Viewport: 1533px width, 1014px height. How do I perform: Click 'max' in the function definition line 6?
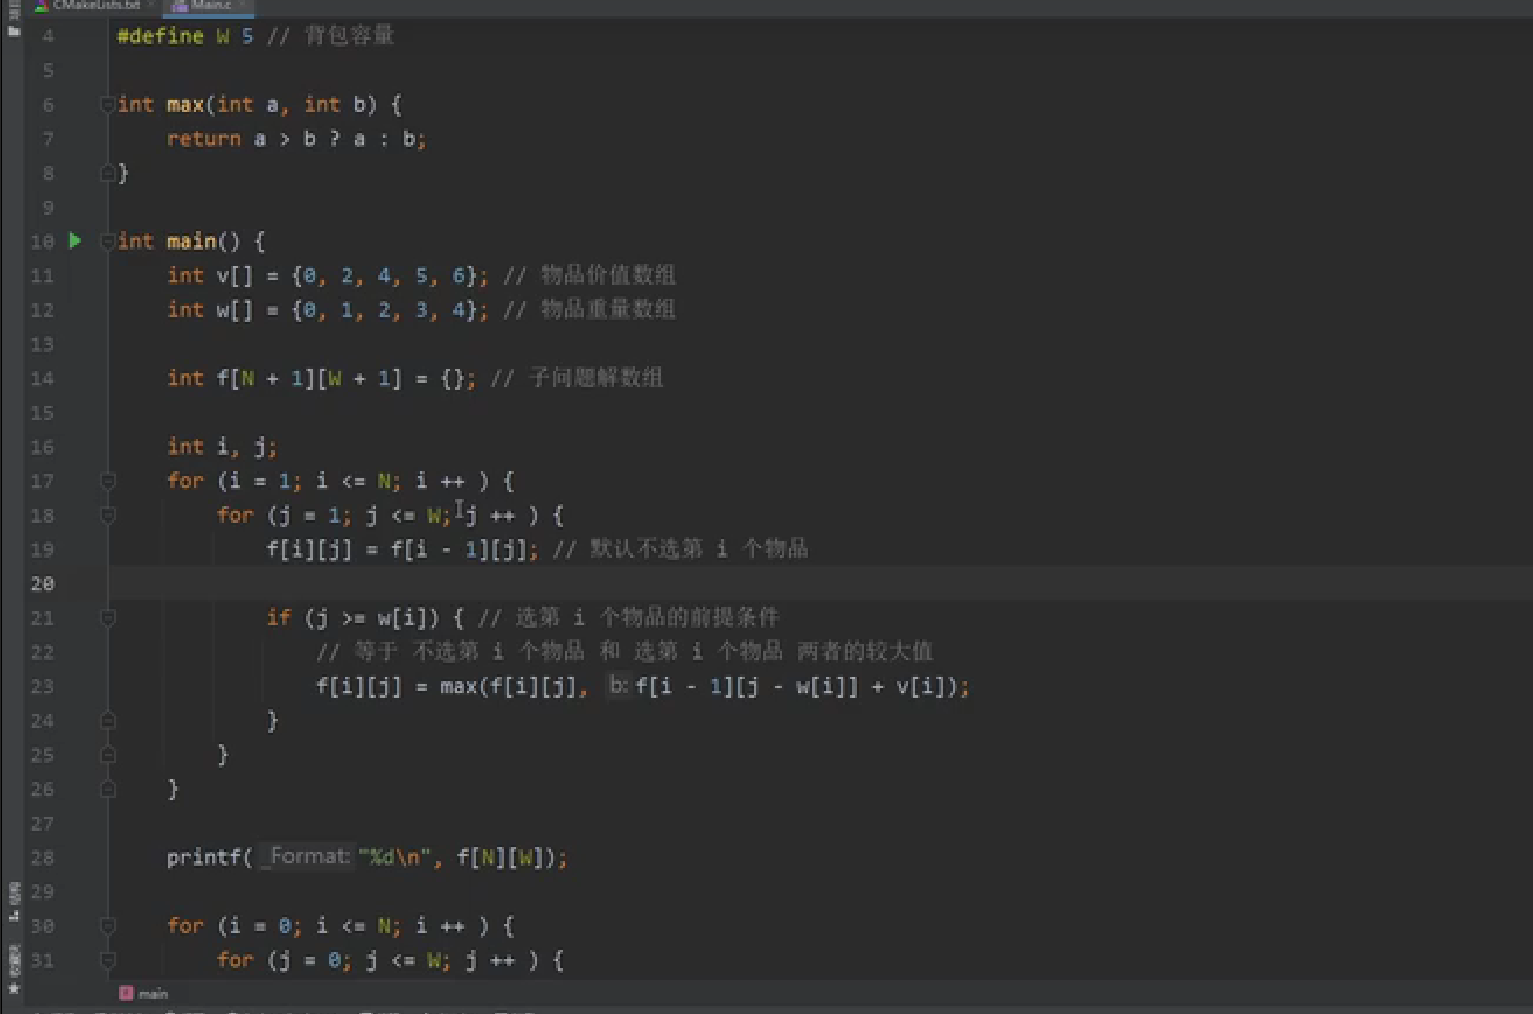pos(185,104)
